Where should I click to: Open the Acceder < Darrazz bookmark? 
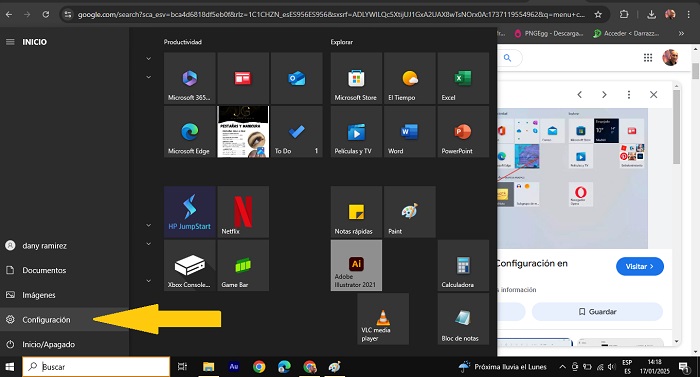(626, 34)
